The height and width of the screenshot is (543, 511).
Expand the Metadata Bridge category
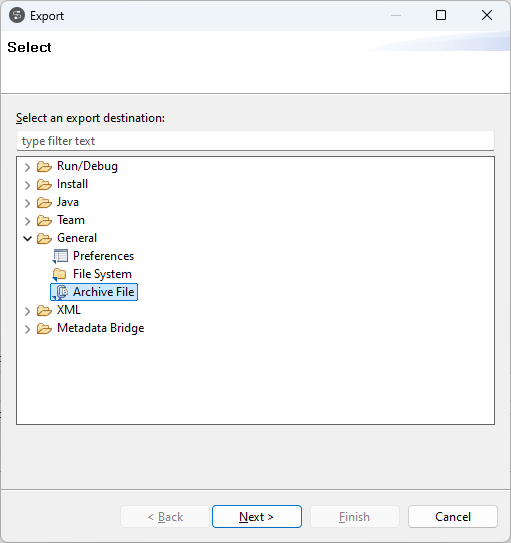click(x=28, y=329)
